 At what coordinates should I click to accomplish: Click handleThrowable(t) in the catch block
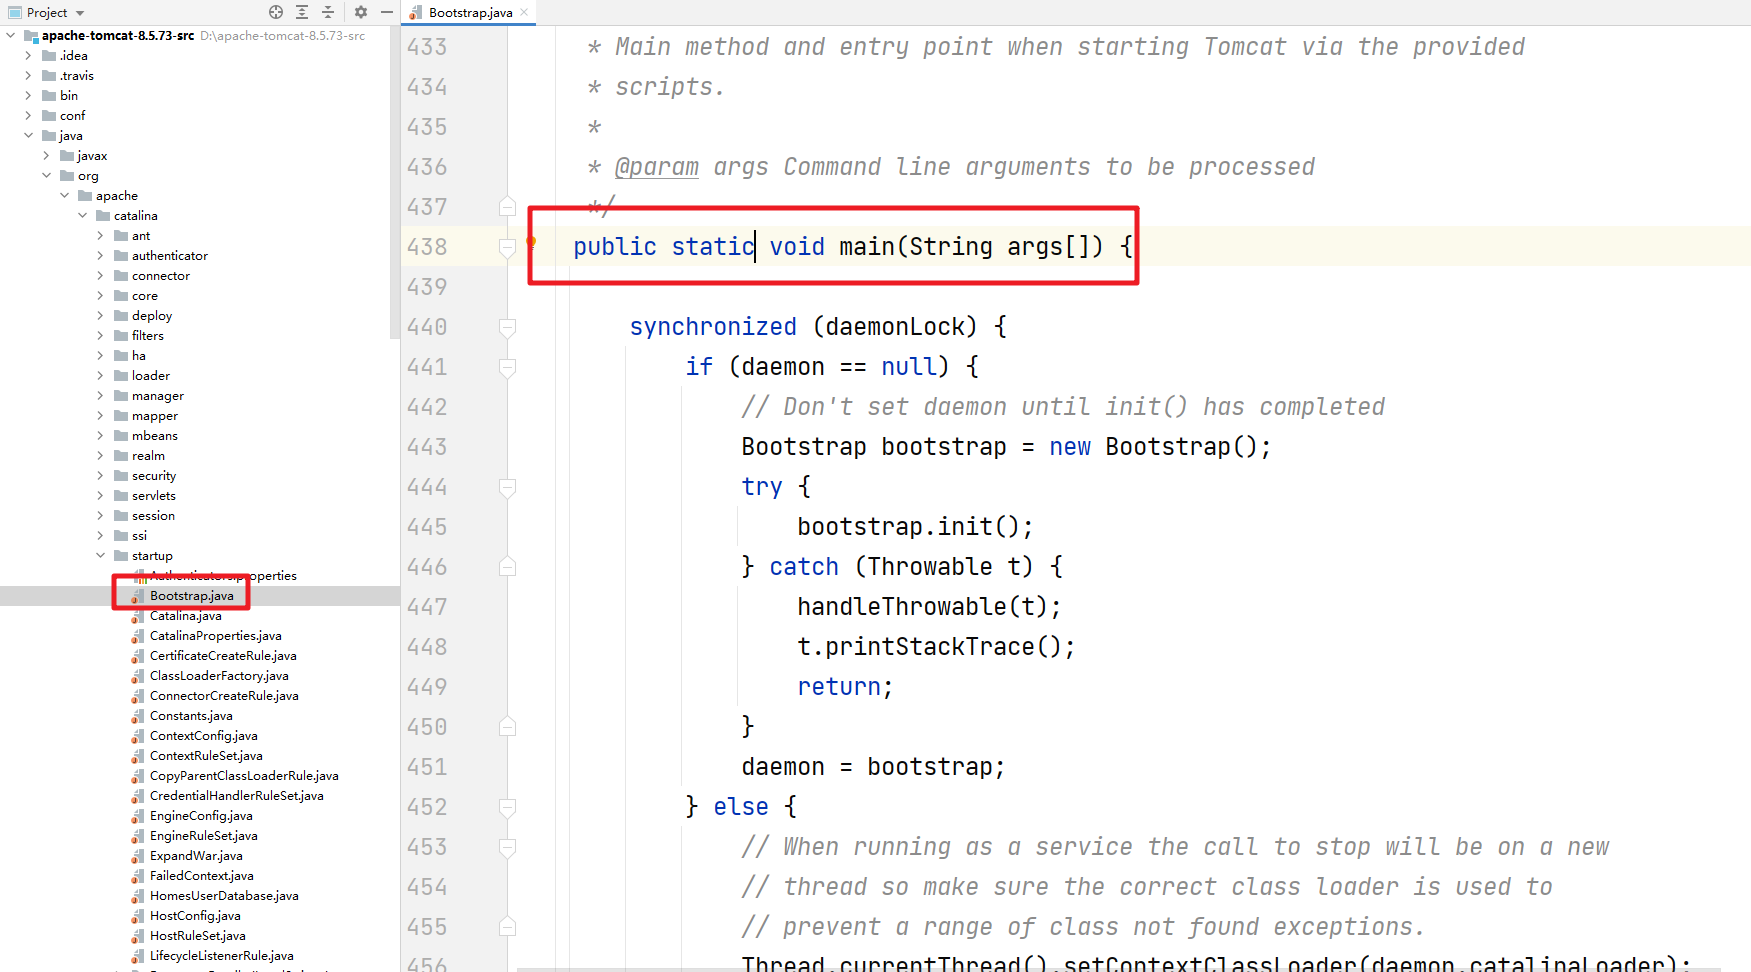(x=929, y=607)
